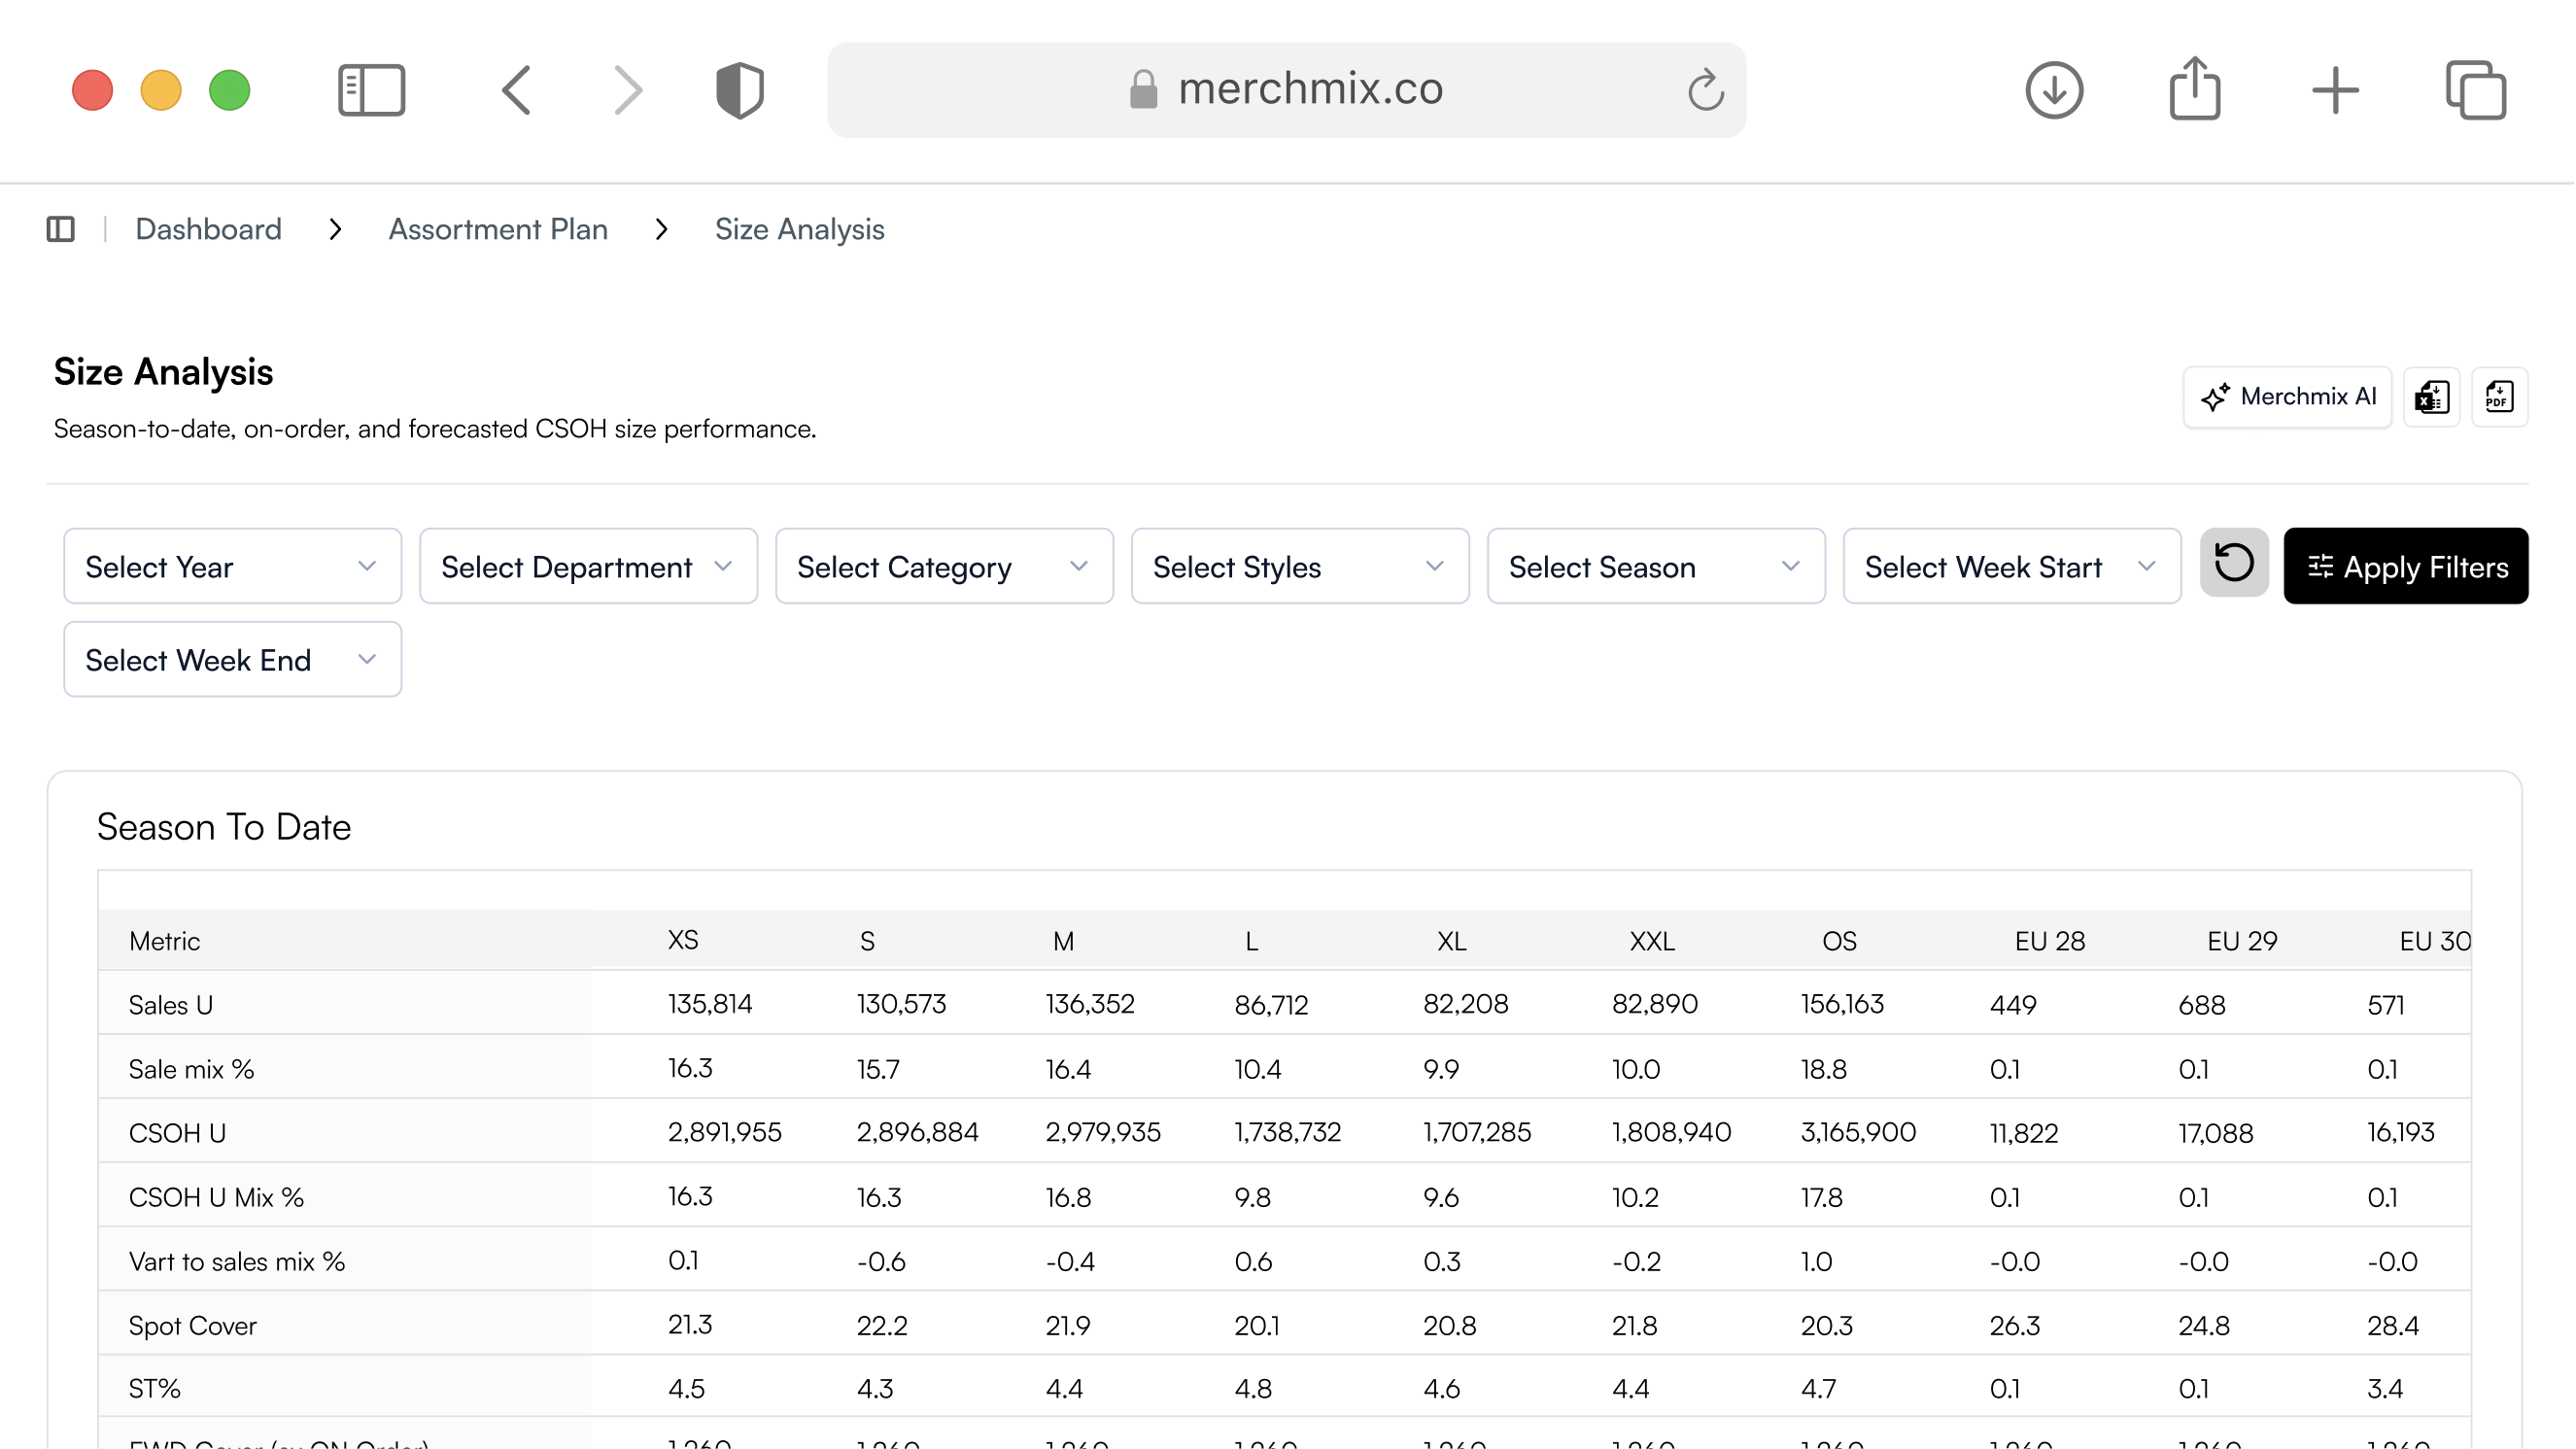Toggle the Safari sidebar button
Image resolution: width=2576 pixels, height=1449 pixels.
click(x=371, y=90)
